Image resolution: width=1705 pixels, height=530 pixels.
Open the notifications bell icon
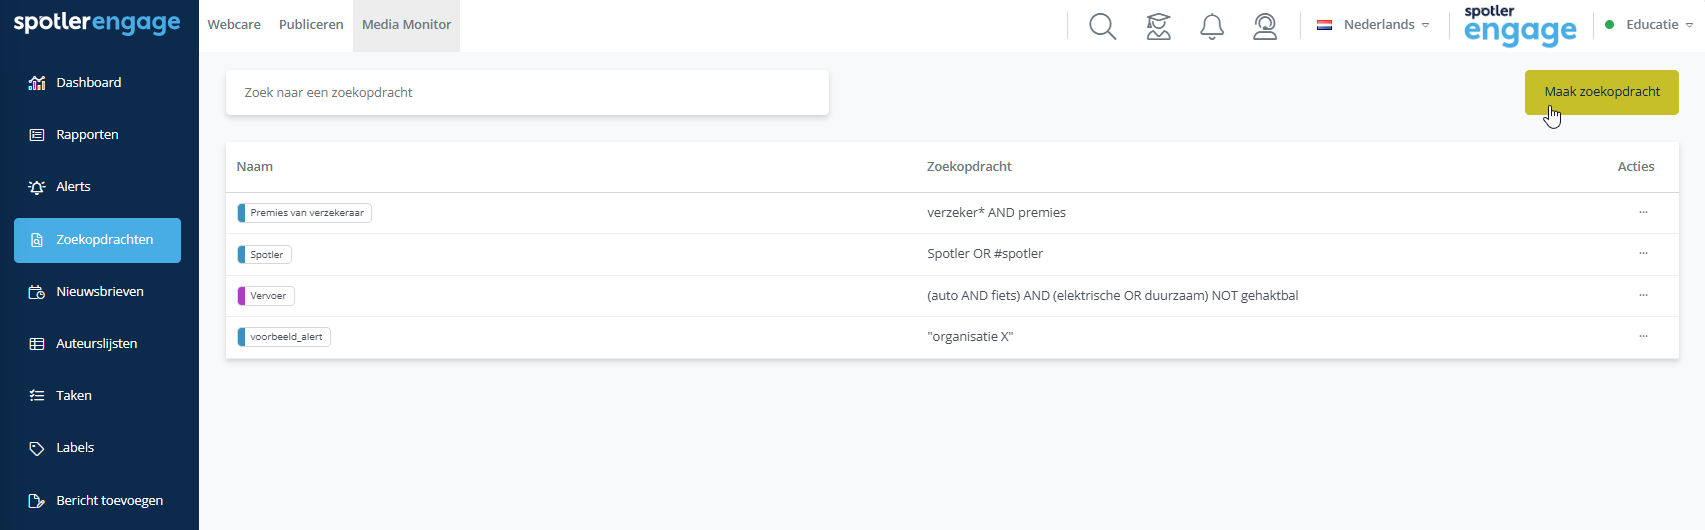point(1212,26)
